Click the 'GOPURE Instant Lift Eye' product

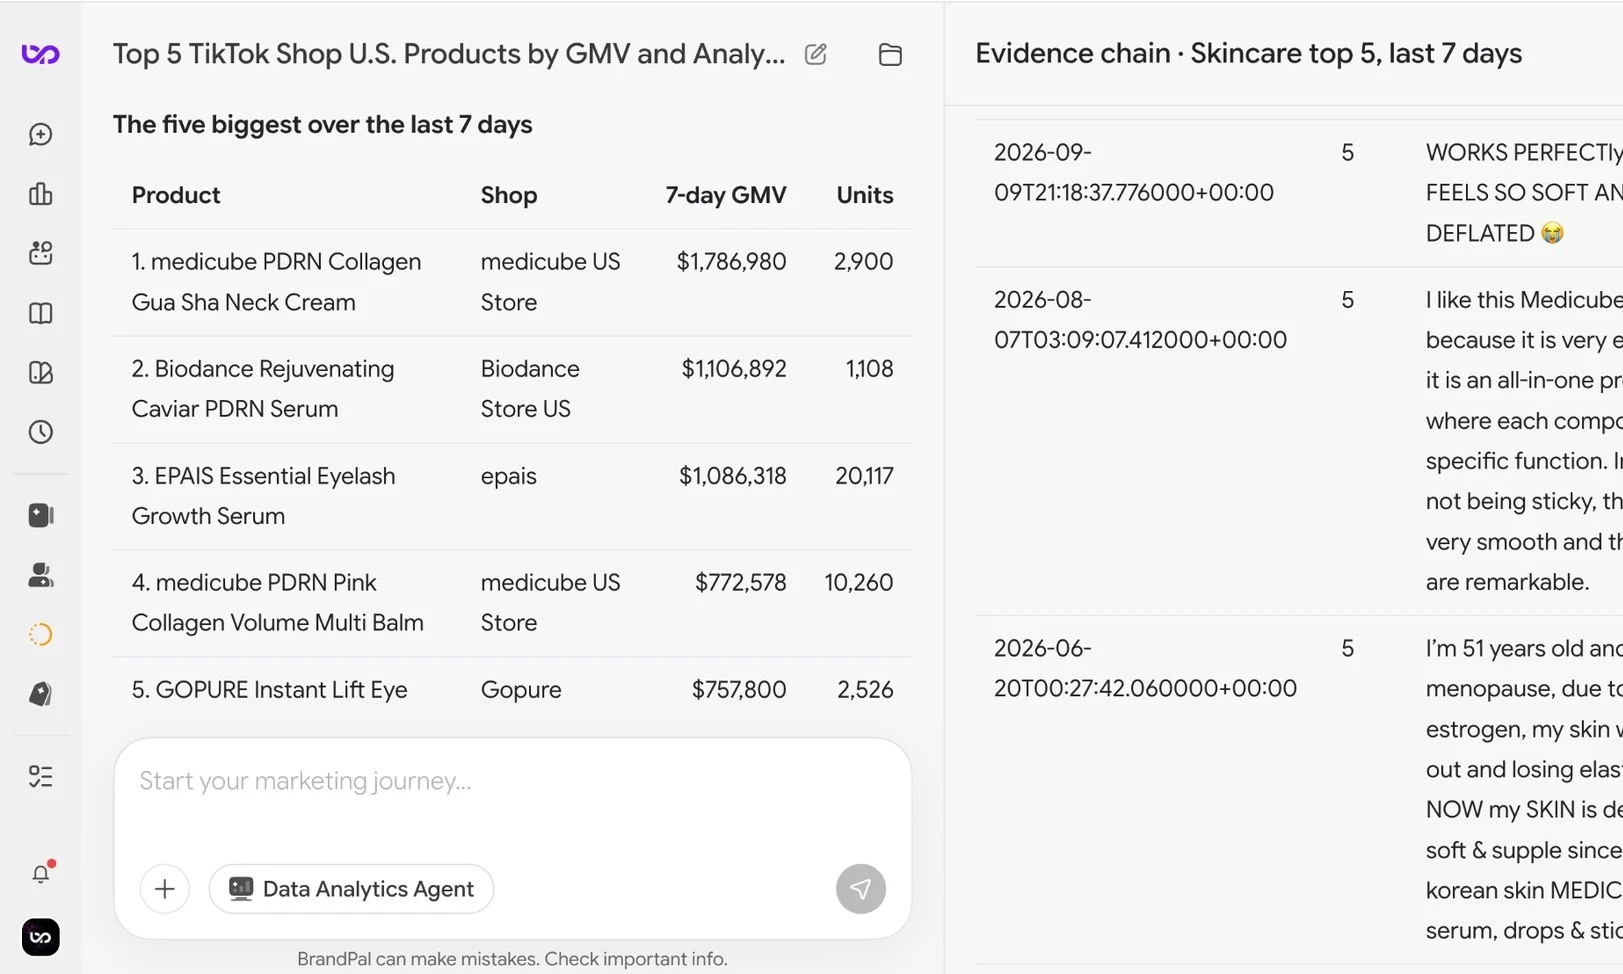tap(270, 689)
